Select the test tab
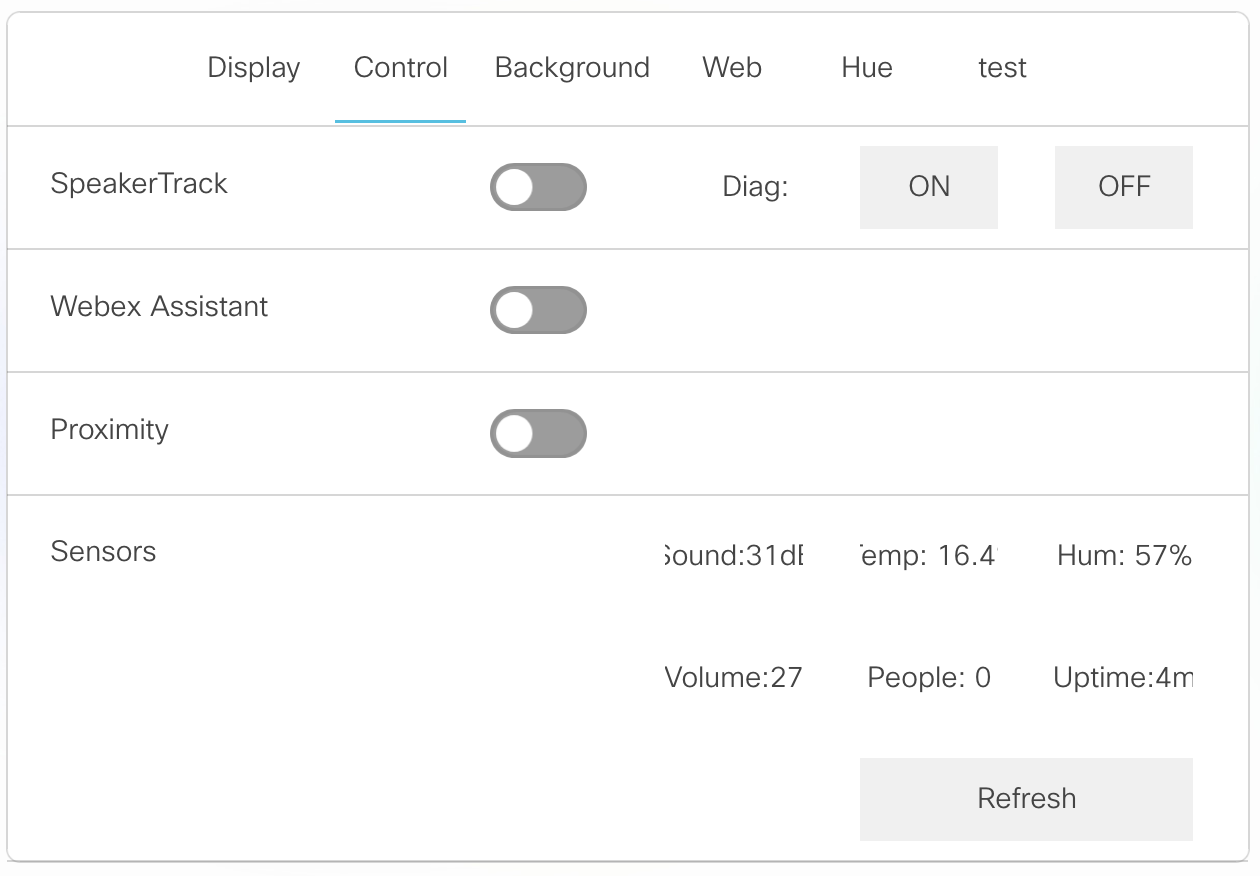Viewport: 1260px width, 876px height. pos(1002,68)
